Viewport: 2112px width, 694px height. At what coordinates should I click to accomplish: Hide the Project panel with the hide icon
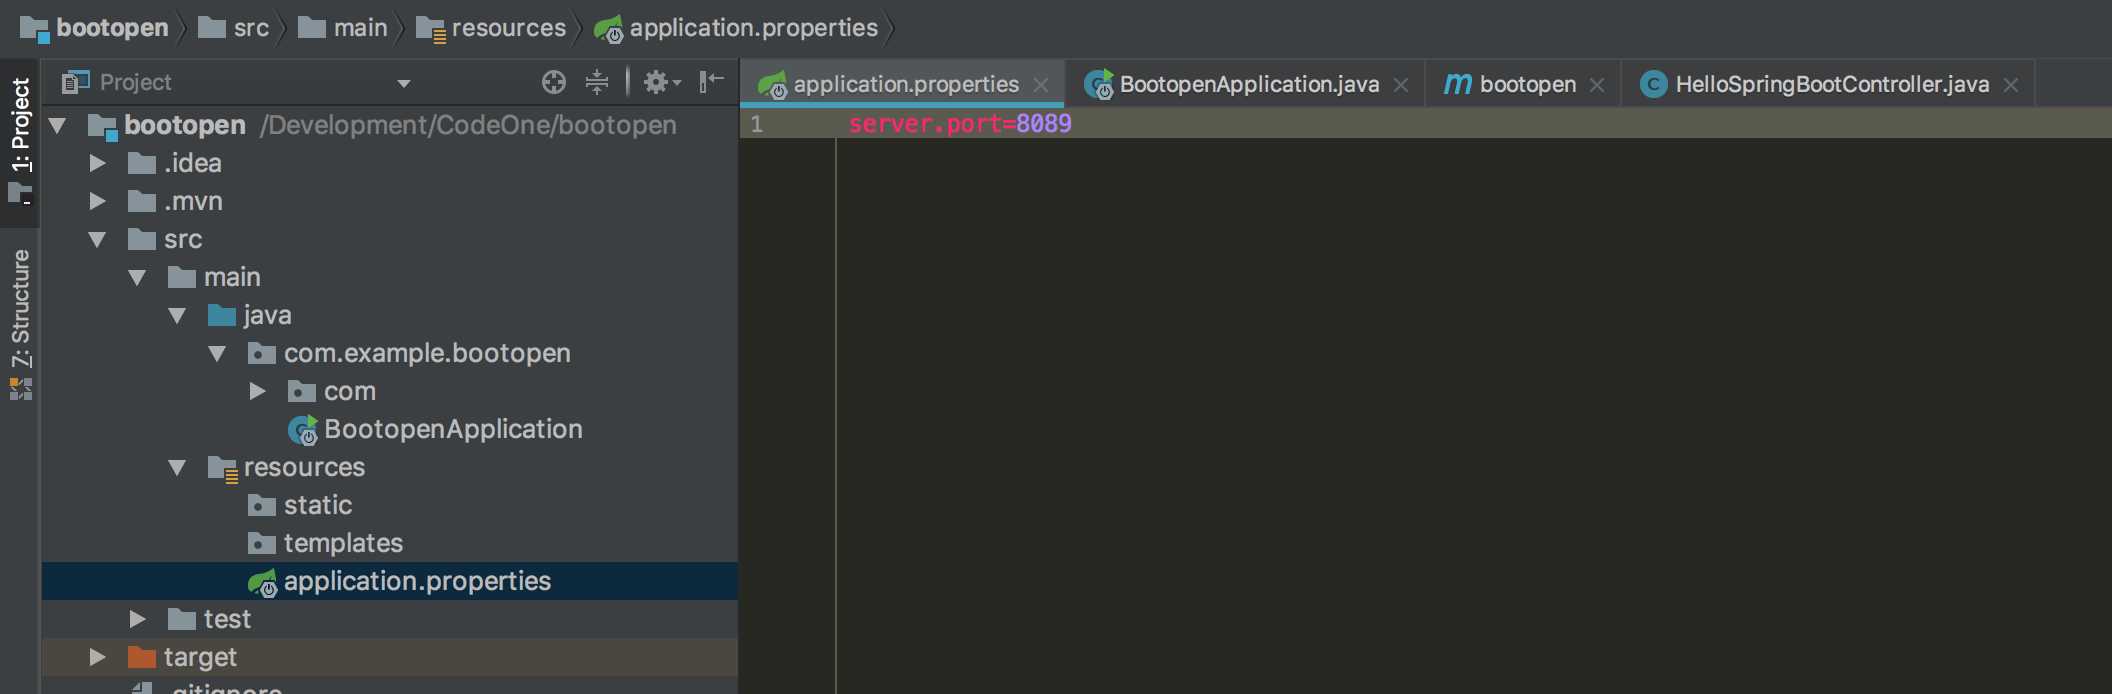(711, 82)
